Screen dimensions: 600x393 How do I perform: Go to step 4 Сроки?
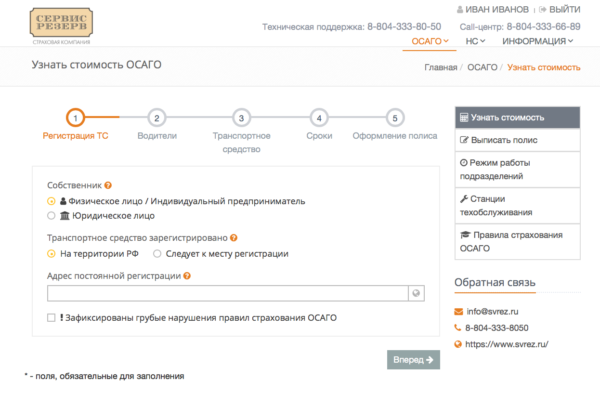319,118
